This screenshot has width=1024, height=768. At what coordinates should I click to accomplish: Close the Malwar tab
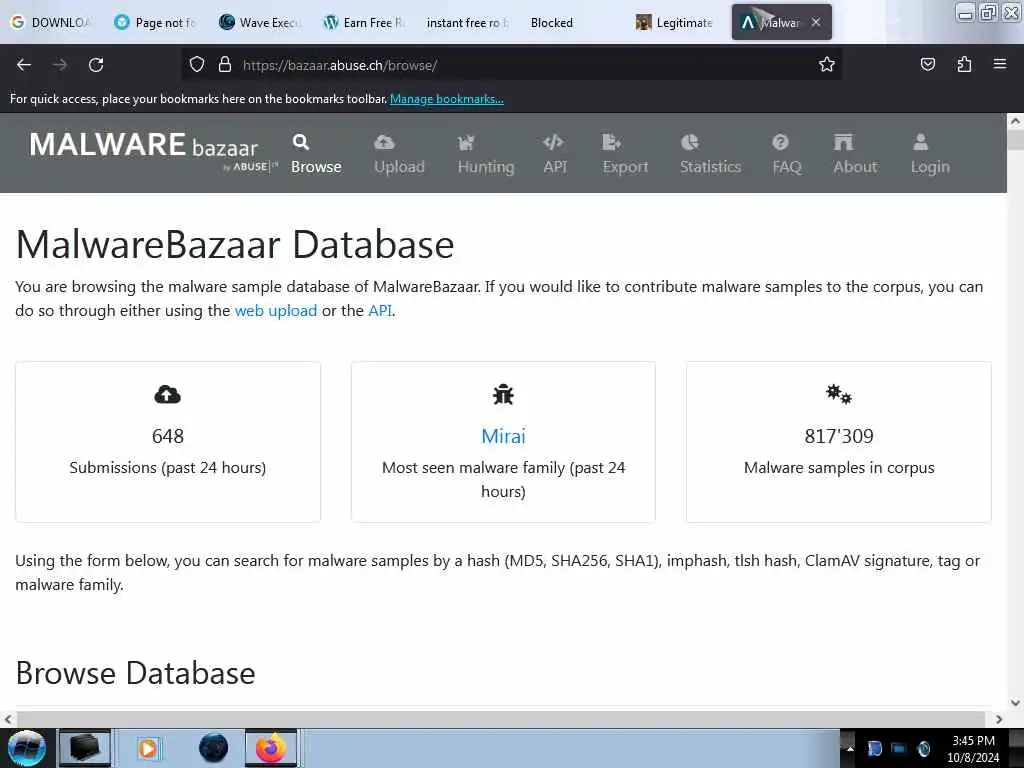click(816, 22)
